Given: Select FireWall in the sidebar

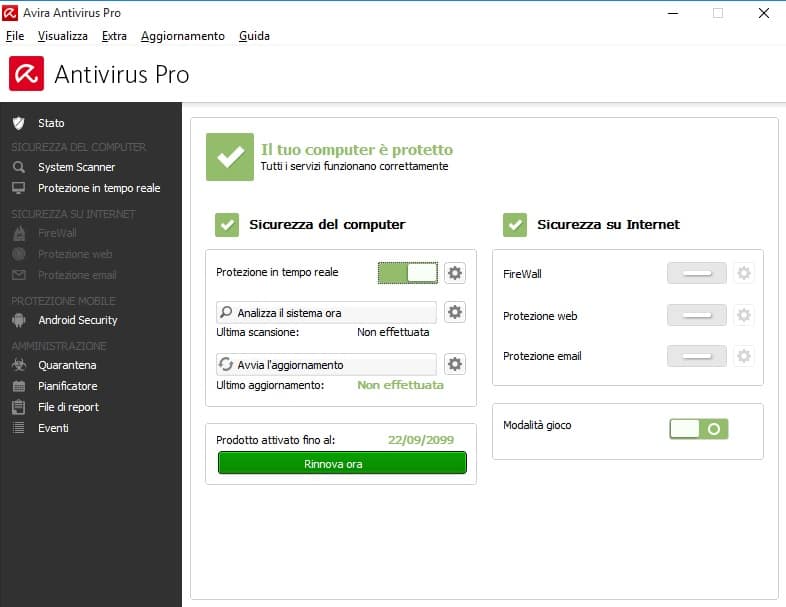Looking at the screenshot, I should [57, 233].
